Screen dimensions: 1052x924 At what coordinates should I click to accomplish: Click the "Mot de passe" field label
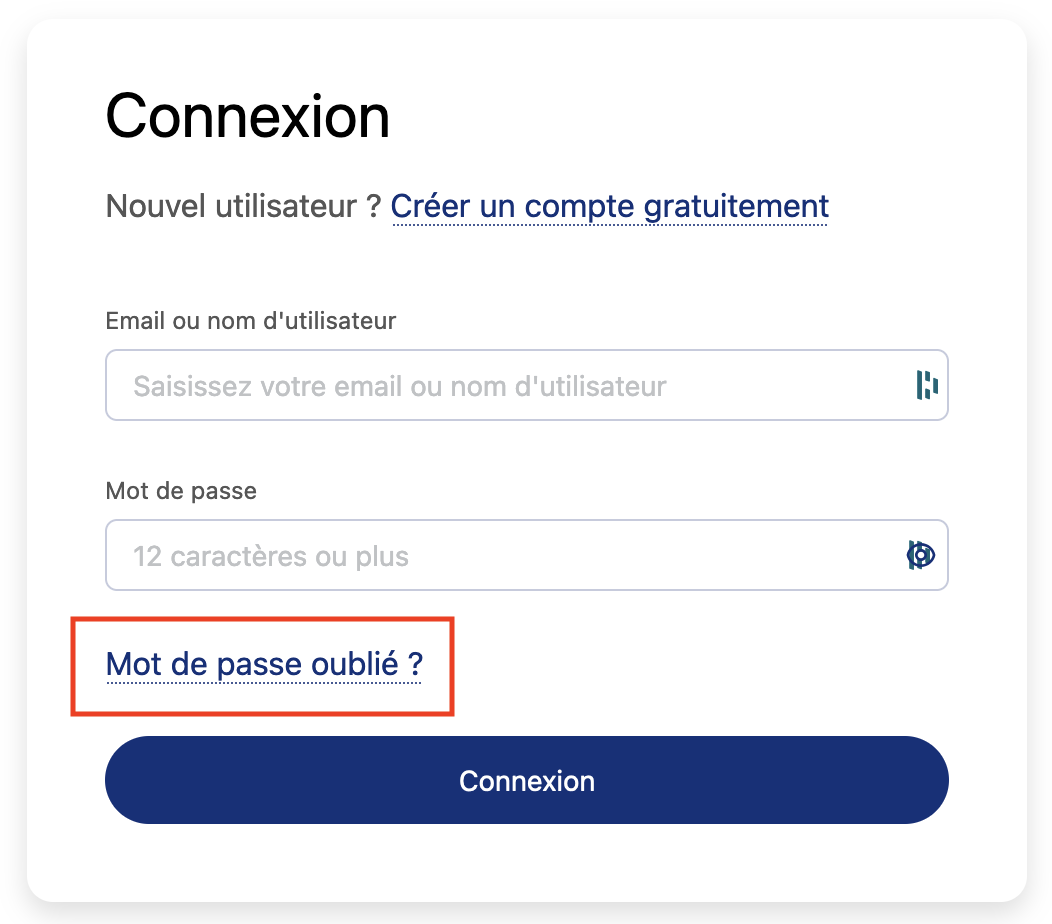pyautogui.click(x=181, y=491)
